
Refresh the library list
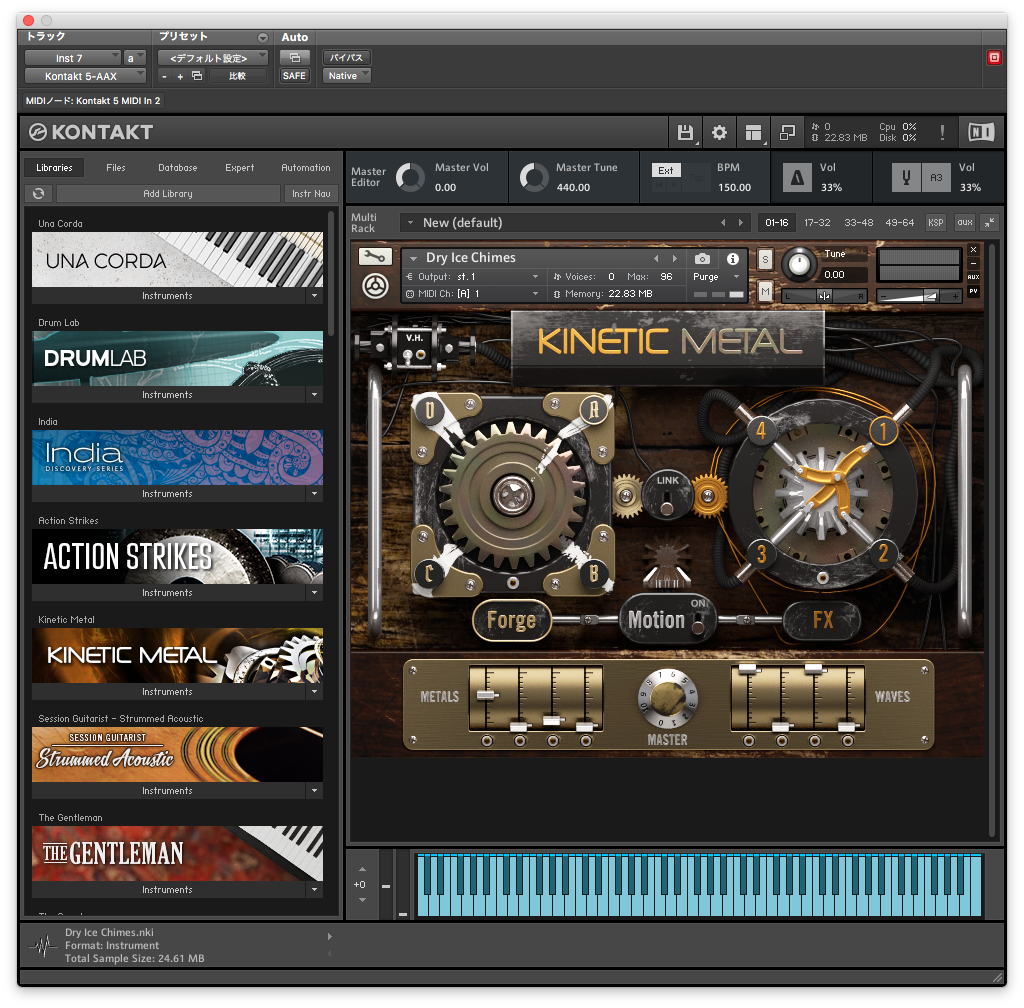tap(39, 193)
